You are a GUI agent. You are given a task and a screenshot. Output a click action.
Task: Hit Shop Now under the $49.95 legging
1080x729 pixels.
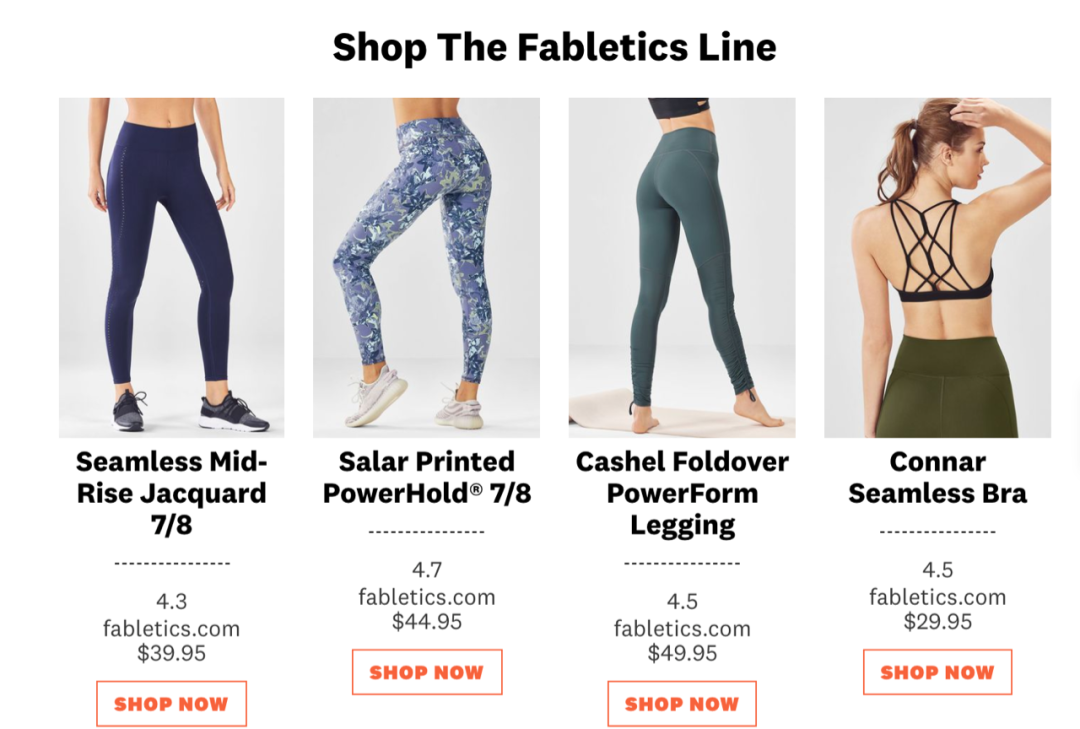click(x=682, y=704)
